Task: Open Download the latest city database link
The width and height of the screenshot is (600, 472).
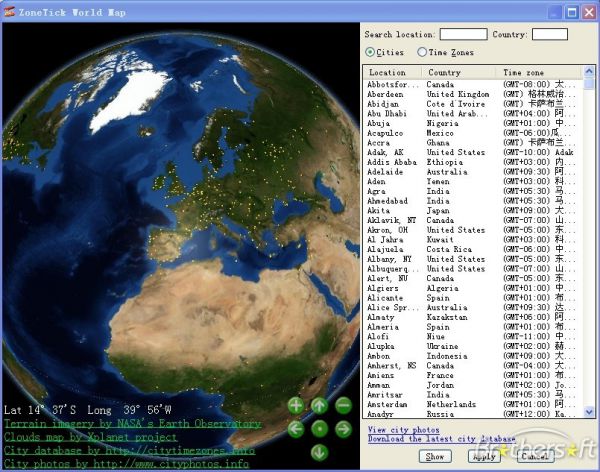Action: [442, 439]
